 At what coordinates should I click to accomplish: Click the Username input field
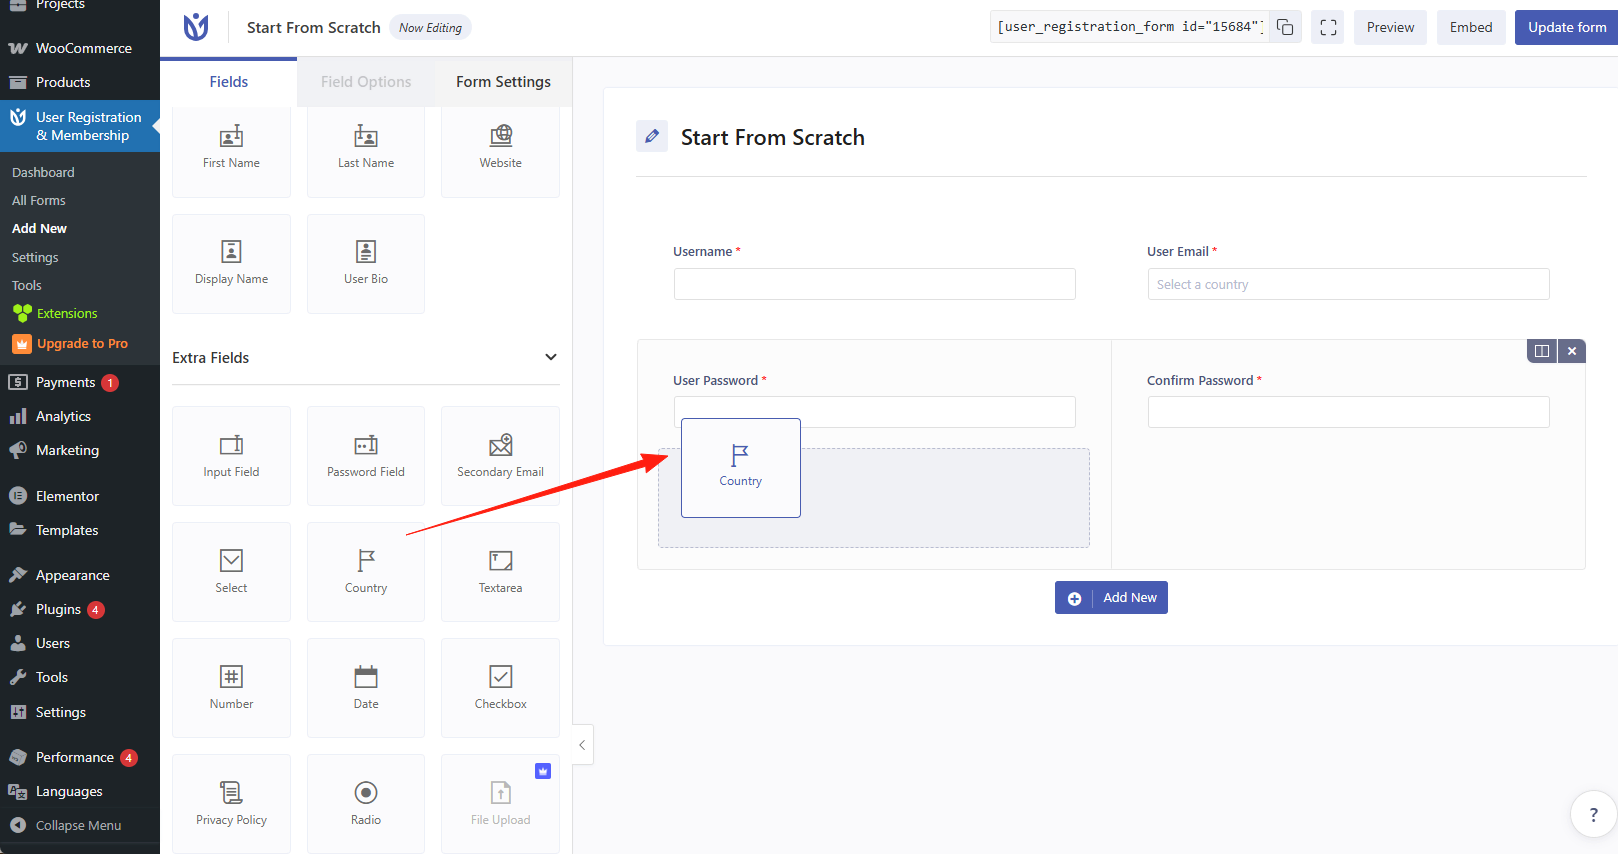(874, 284)
